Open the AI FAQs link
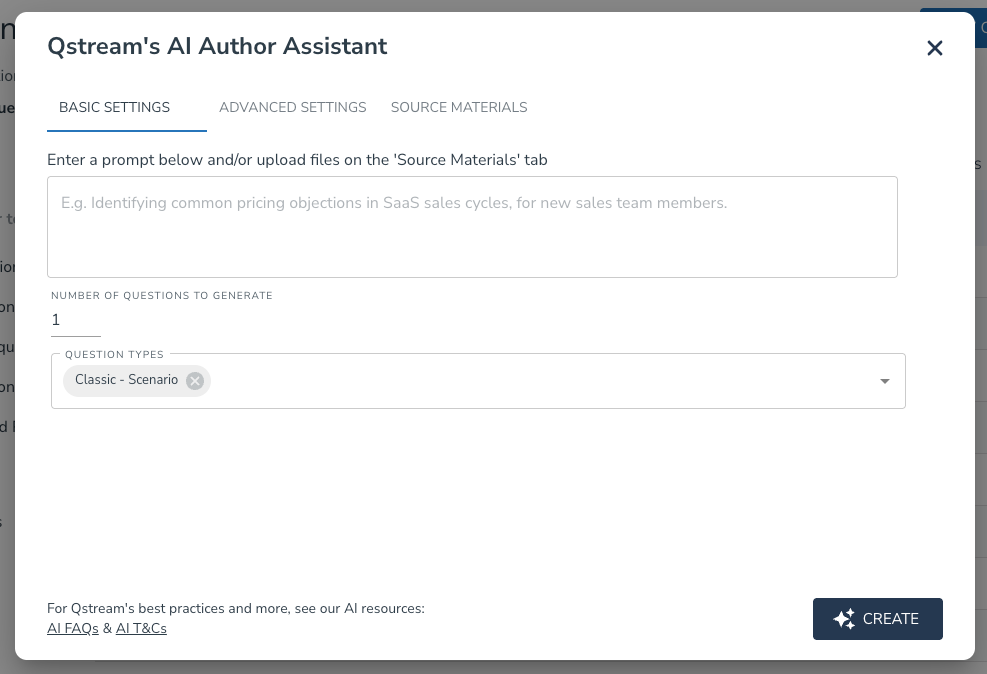The height and width of the screenshot is (674, 987). [x=73, y=628]
